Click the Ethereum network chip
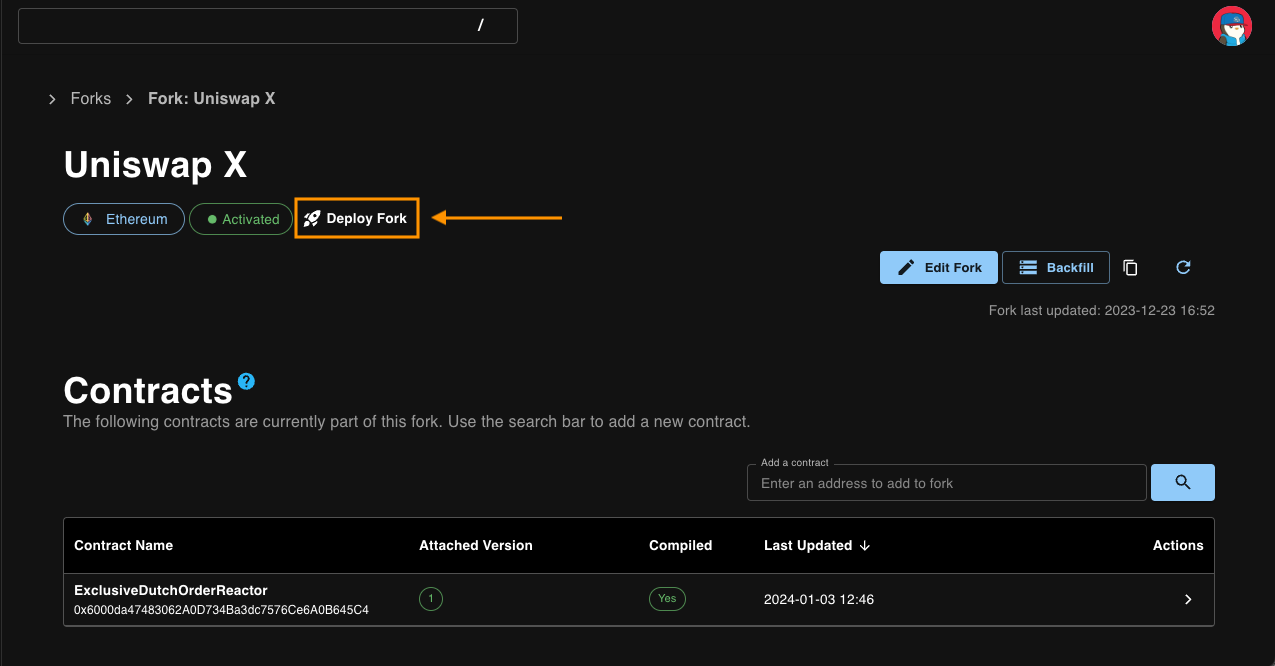The image size is (1275, 666). point(124,219)
